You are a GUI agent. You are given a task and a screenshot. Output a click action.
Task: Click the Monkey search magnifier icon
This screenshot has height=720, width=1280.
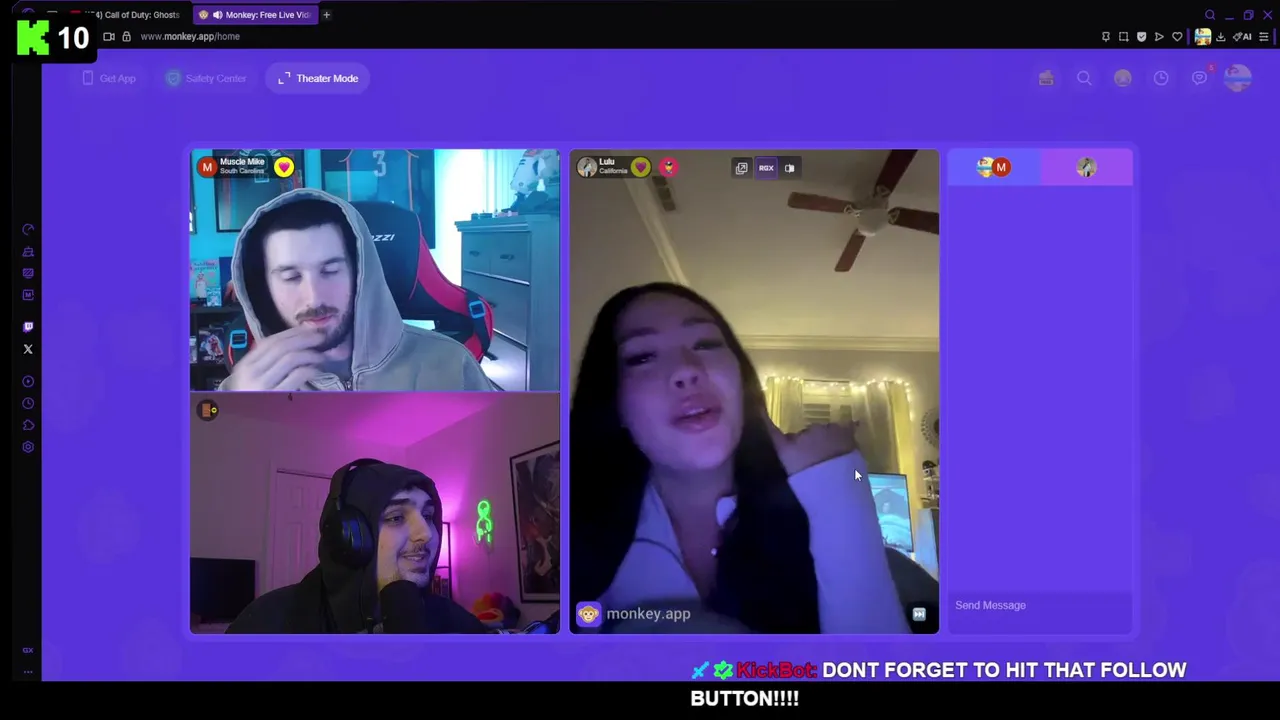1084,78
